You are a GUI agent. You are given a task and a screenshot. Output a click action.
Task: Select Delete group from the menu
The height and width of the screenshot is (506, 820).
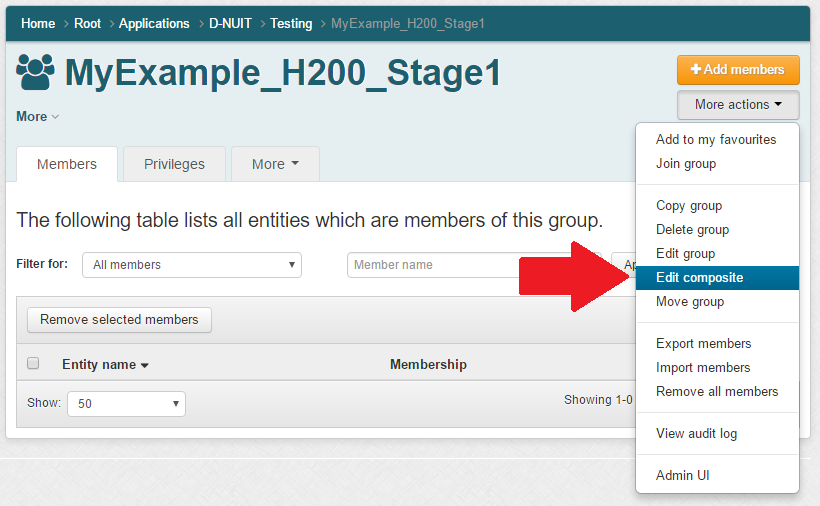[x=692, y=230]
